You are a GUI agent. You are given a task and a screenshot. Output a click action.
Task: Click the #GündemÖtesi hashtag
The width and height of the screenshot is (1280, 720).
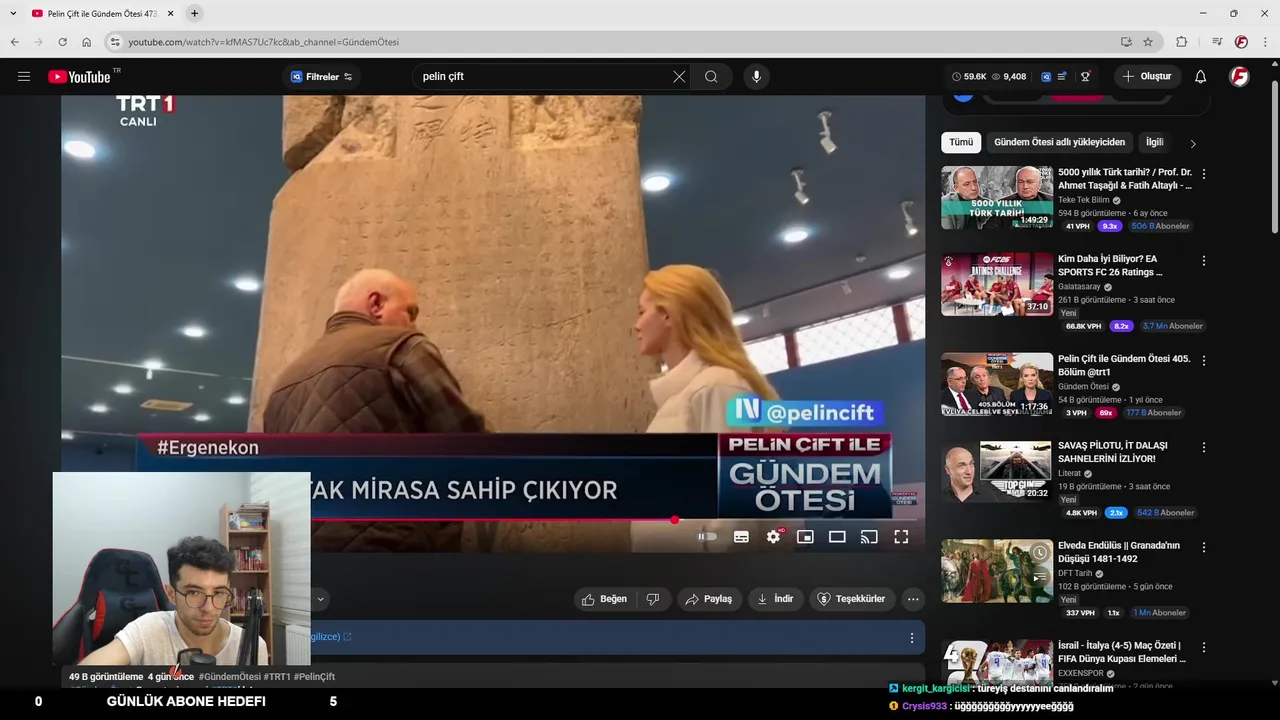point(229,677)
